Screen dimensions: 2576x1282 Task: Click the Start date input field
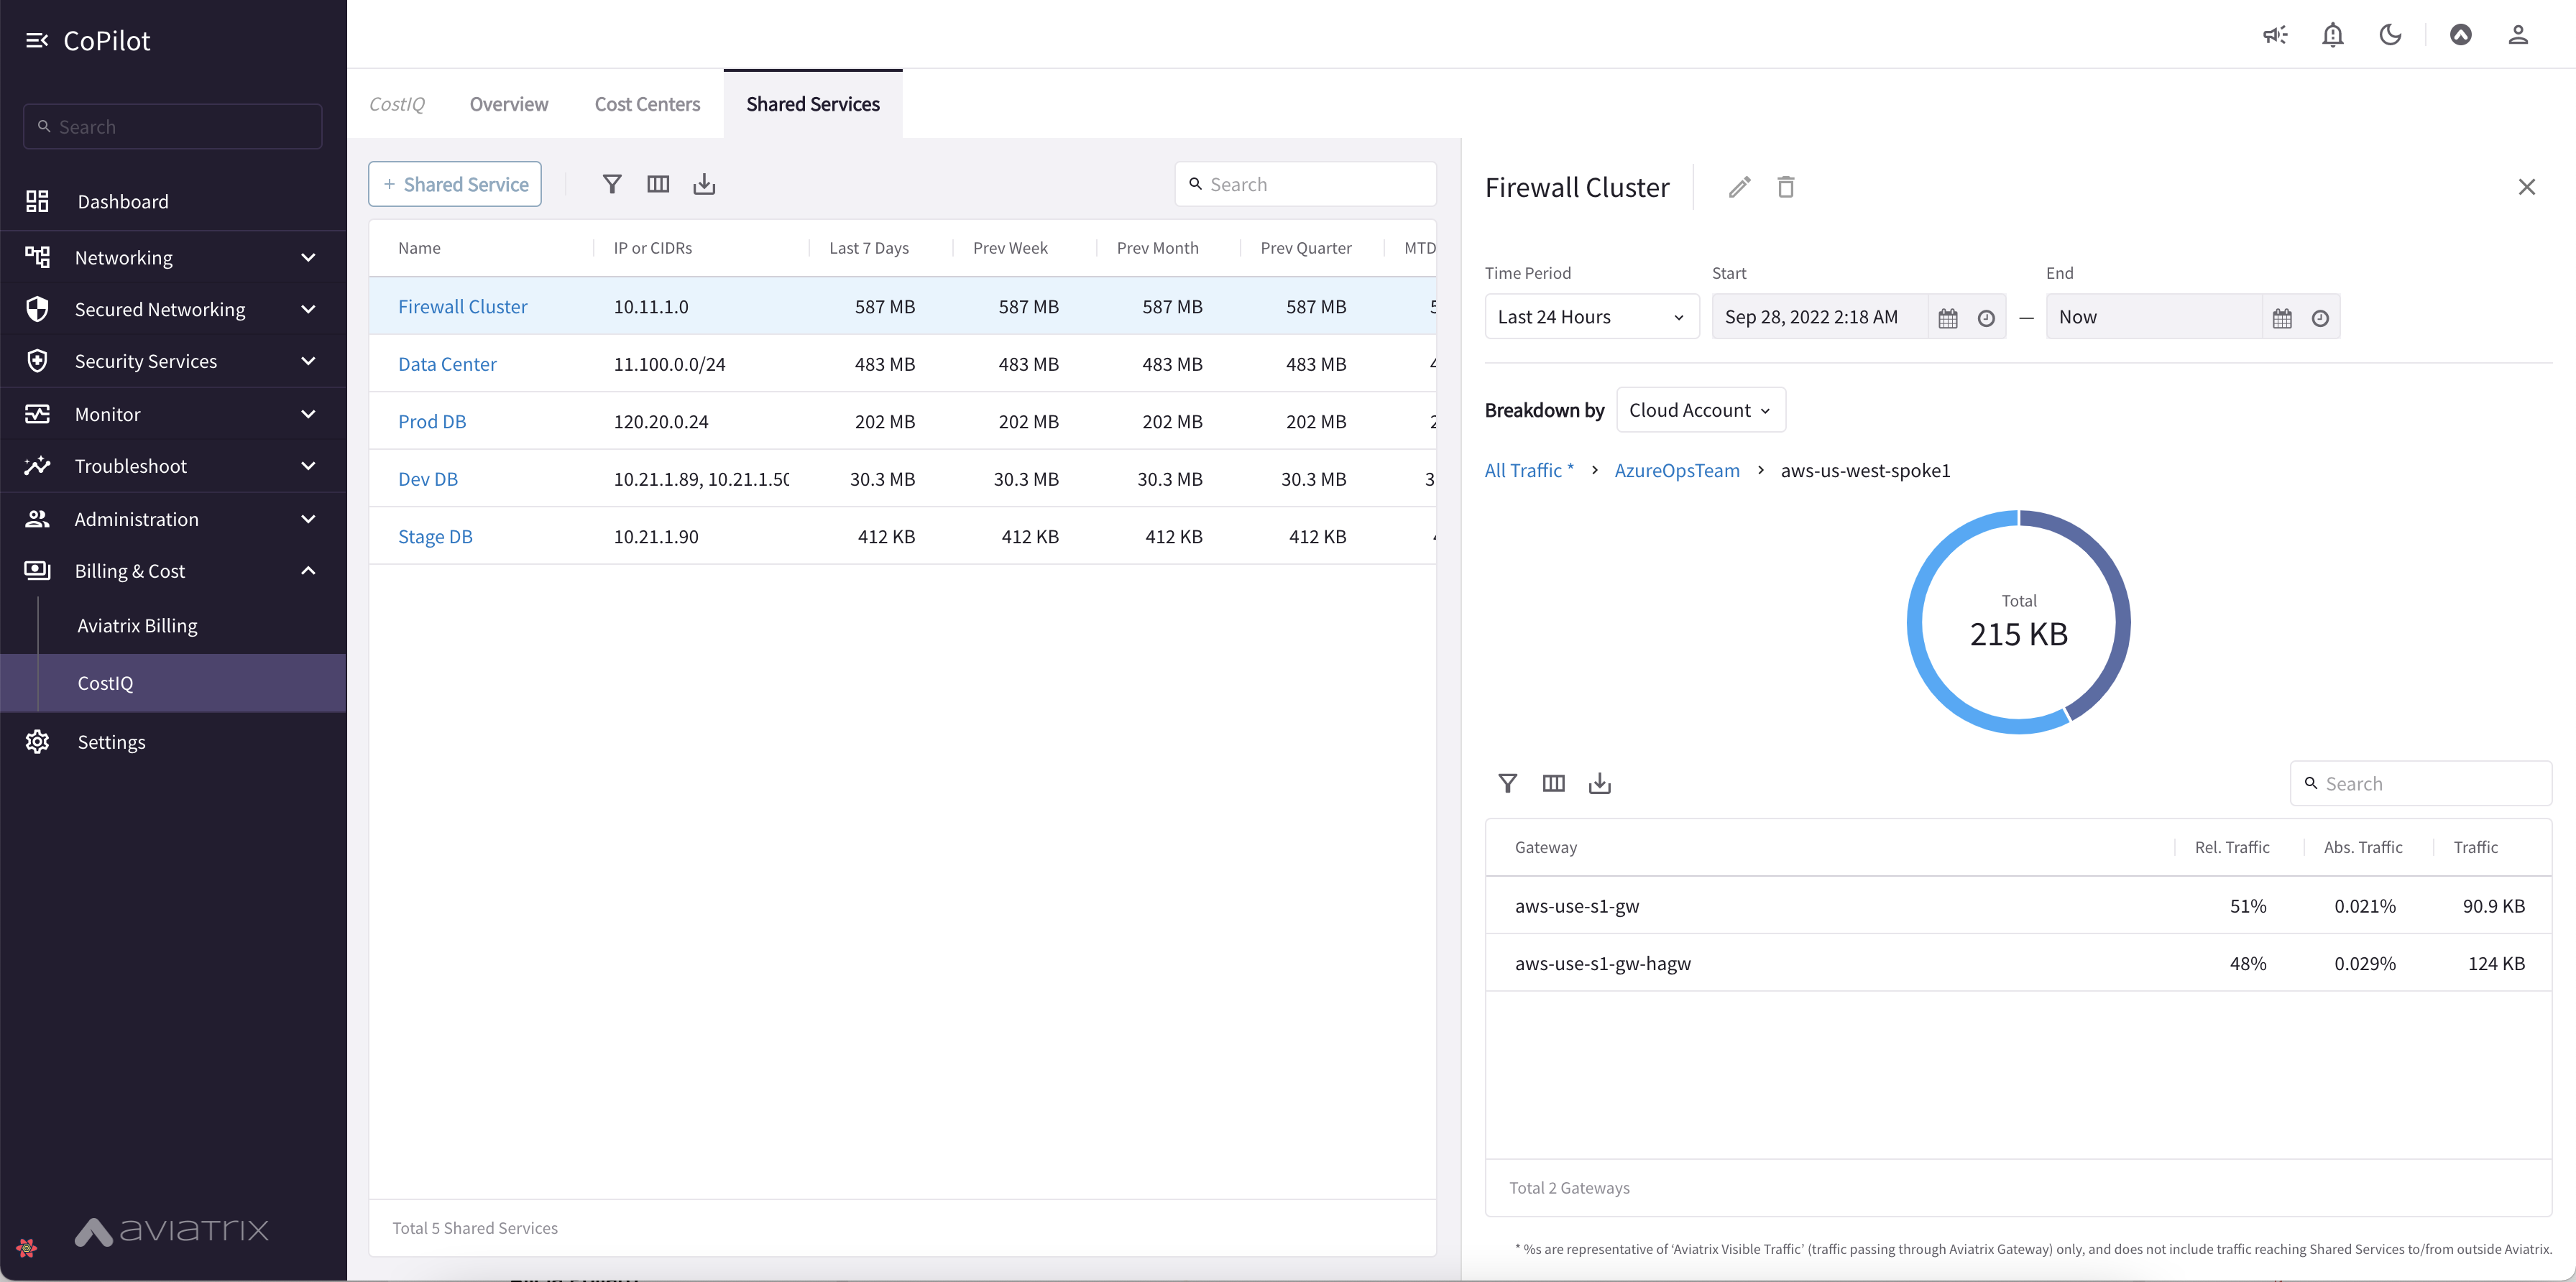(x=1821, y=315)
